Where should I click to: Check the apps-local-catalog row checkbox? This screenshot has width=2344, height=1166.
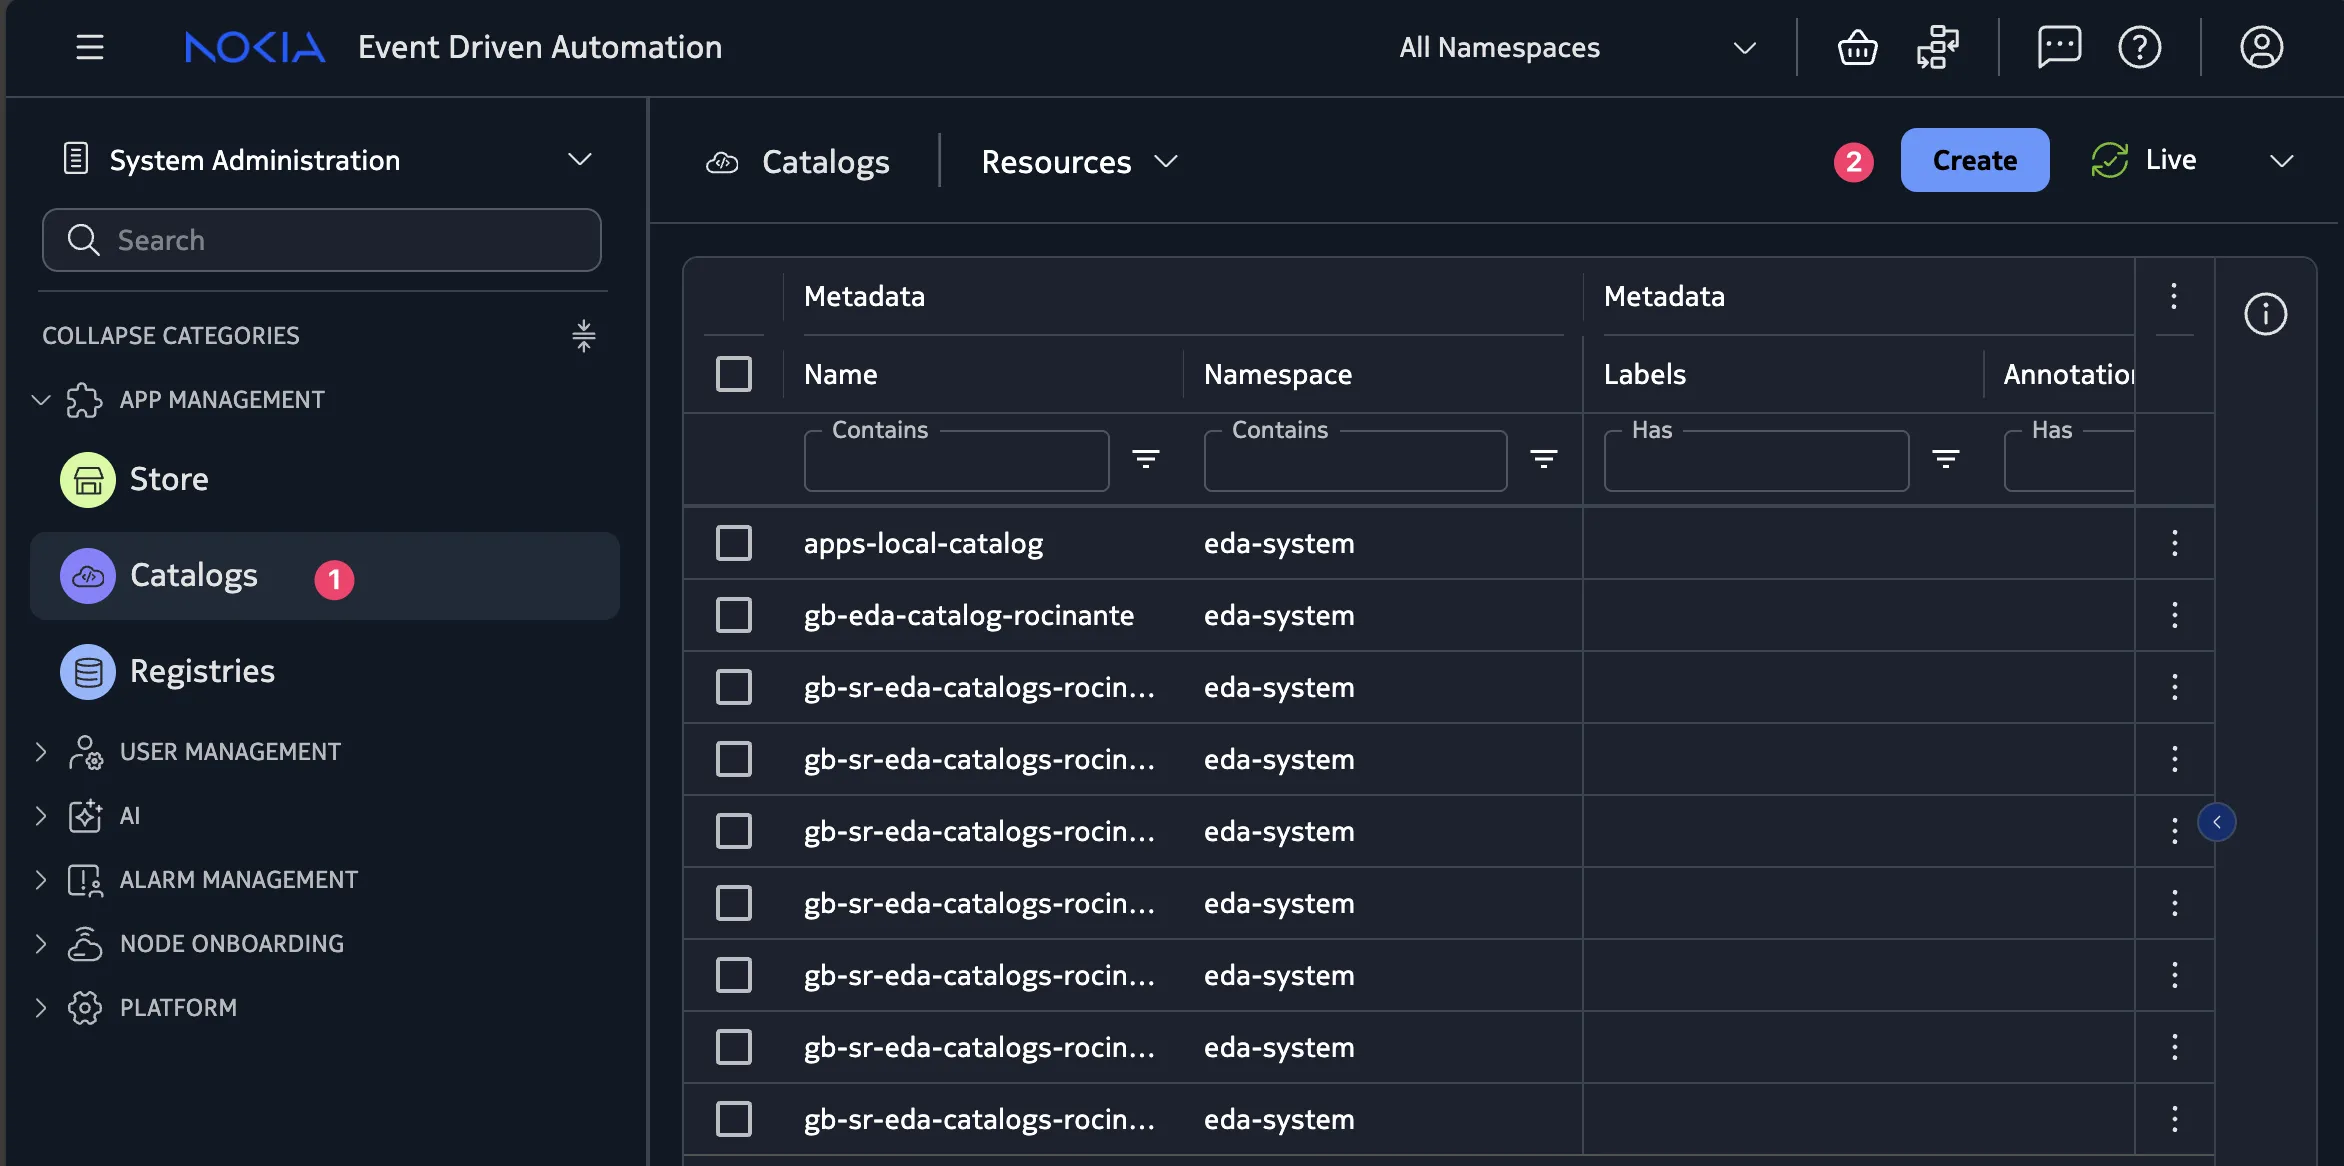click(734, 543)
